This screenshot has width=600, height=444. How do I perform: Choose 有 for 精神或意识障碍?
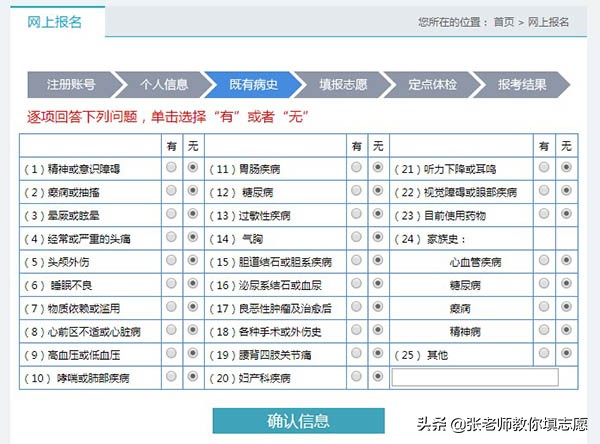pyautogui.click(x=171, y=167)
